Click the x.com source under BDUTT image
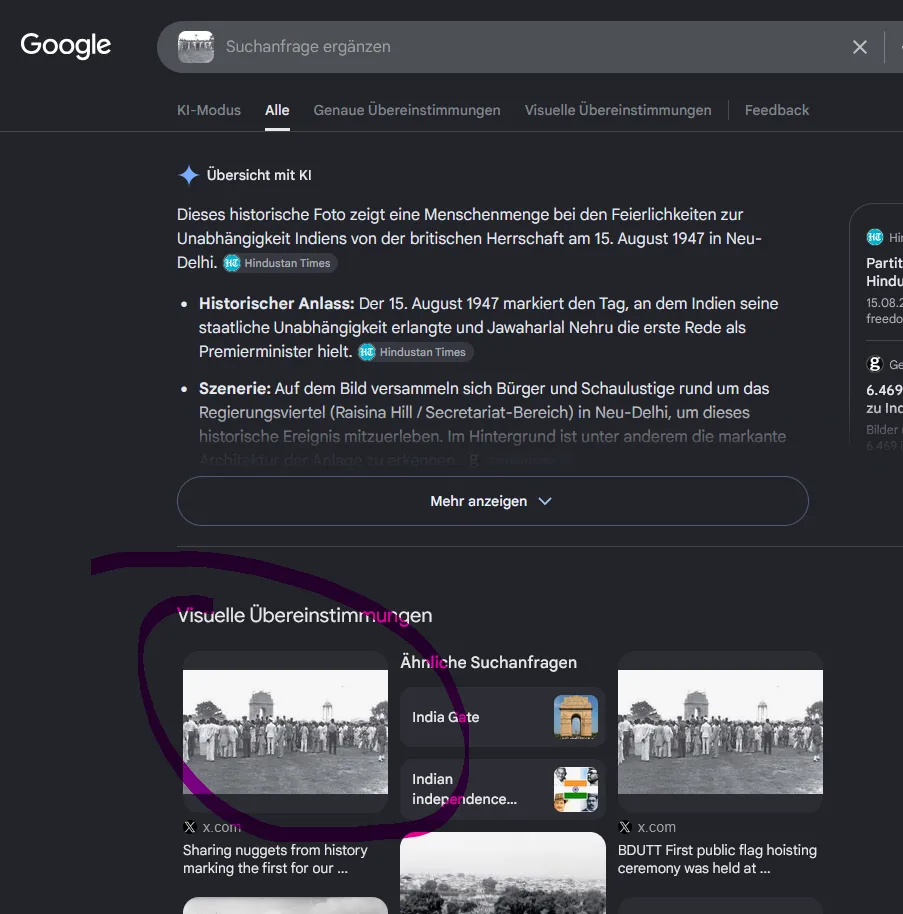This screenshot has height=914, width=903. pyautogui.click(x=656, y=827)
